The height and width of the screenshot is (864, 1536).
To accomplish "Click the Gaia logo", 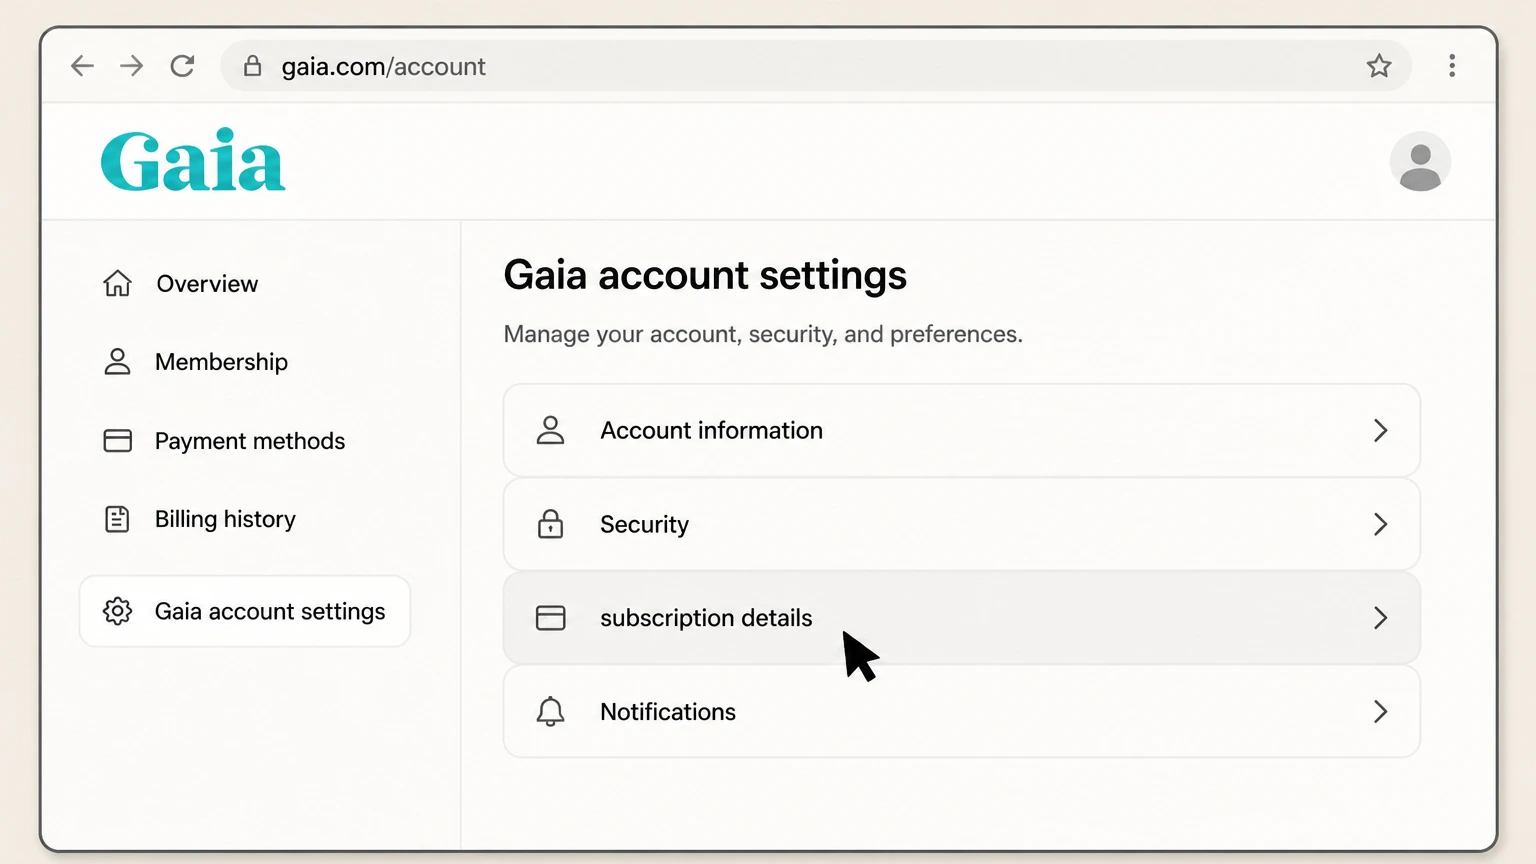I will [x=193, y=160].
